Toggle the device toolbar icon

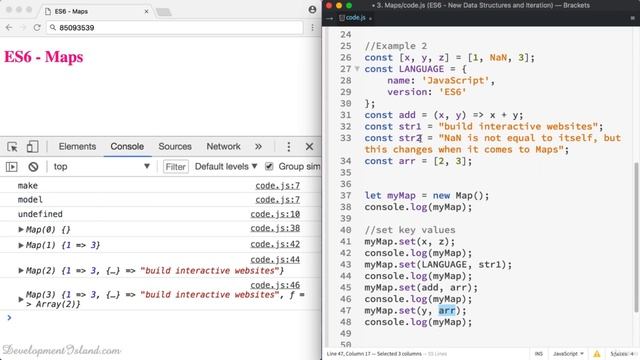pos(32,147)
